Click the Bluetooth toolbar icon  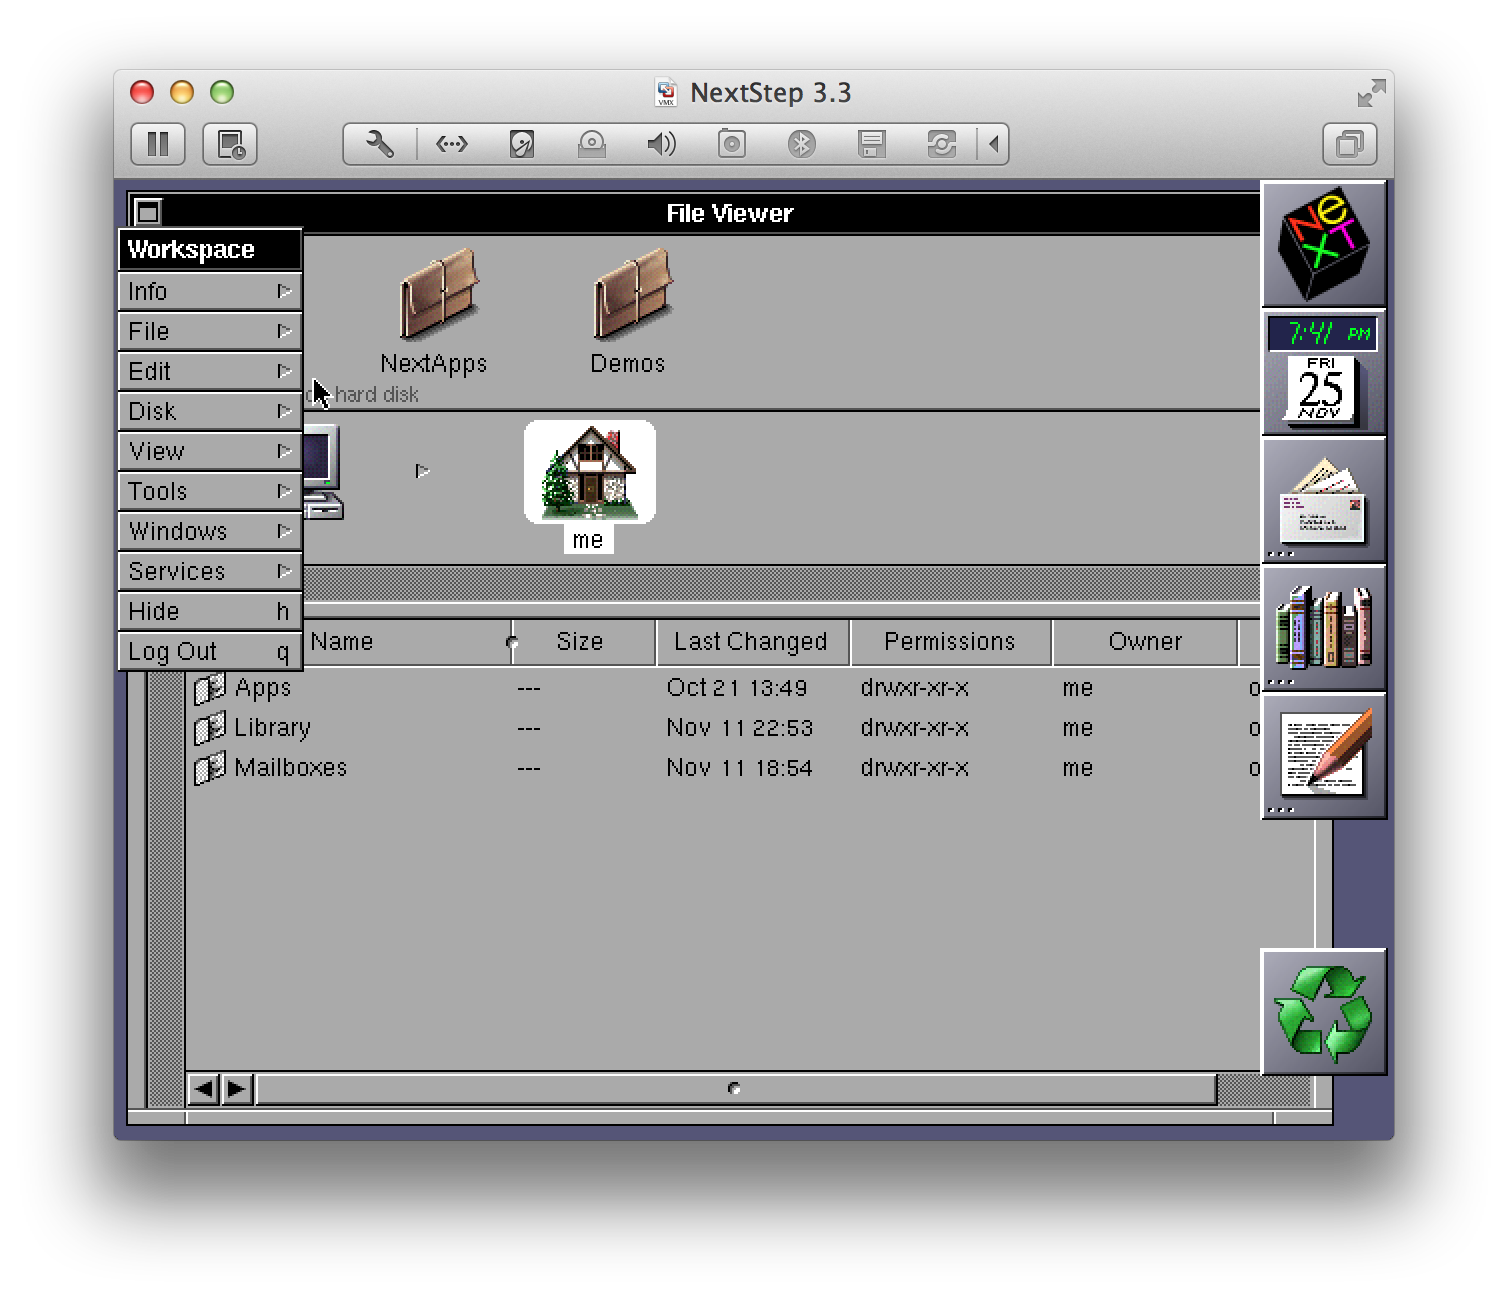tap(801, 144)
